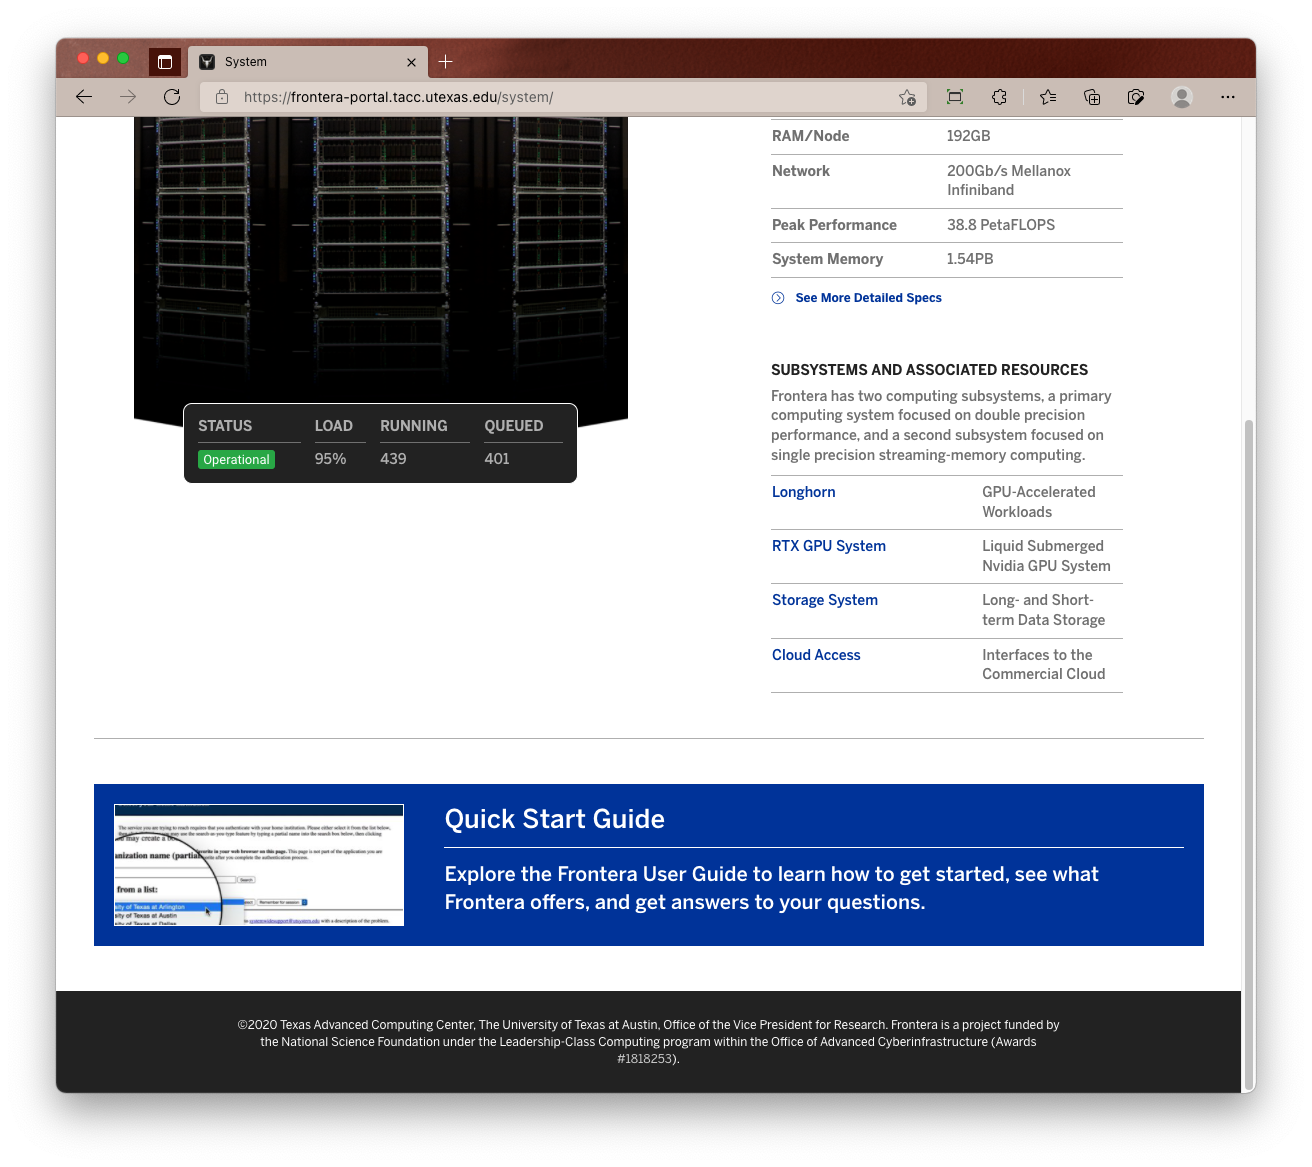Click the Quick Start Guide thumbnail
Image resolution: width=1312 pixels, height=1167 pixels.
259,865
